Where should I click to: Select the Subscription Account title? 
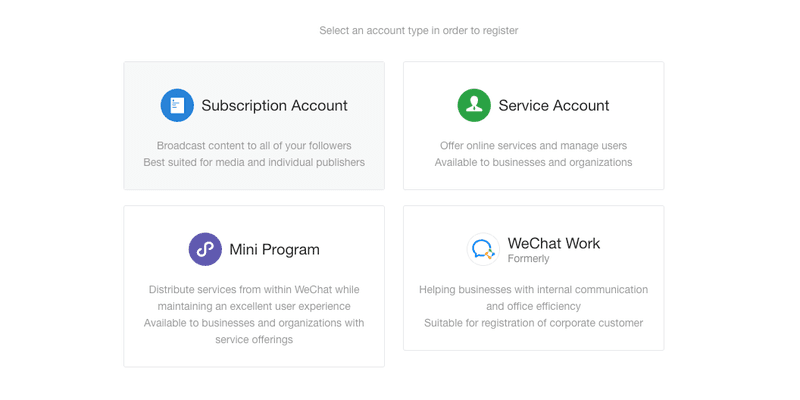[274, 105]
